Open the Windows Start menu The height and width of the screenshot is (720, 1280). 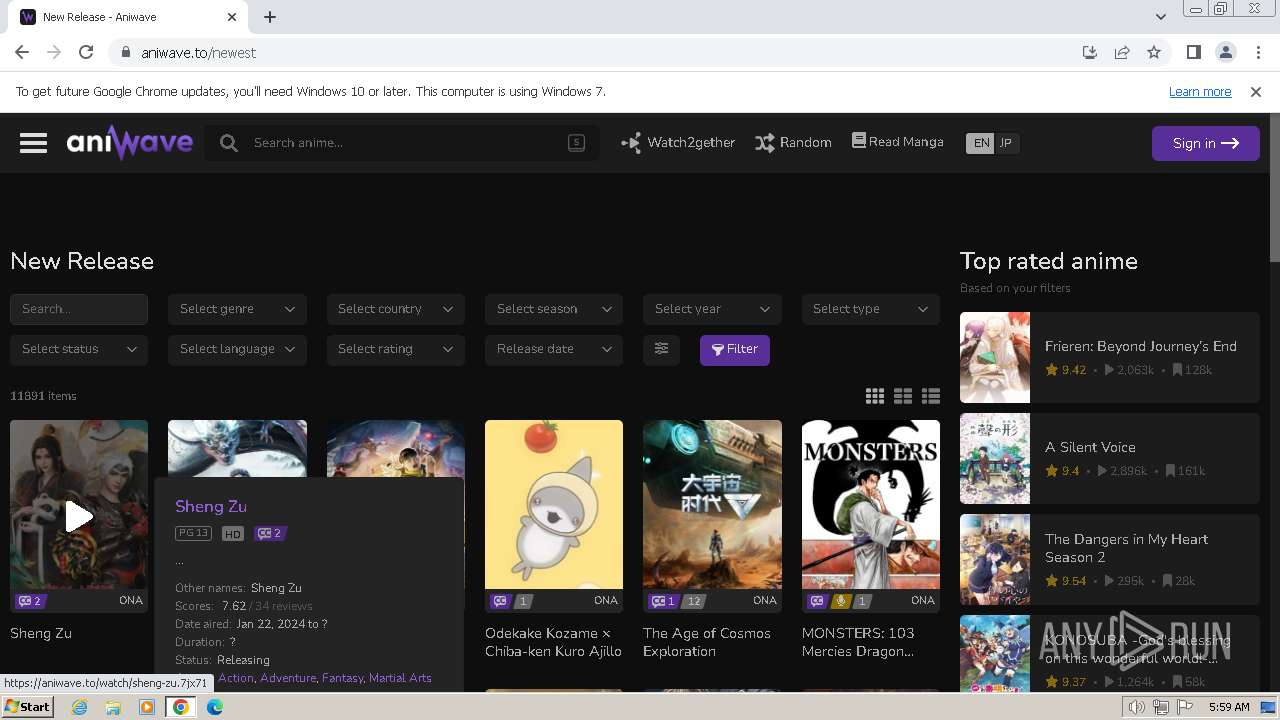tap(27, 706)
